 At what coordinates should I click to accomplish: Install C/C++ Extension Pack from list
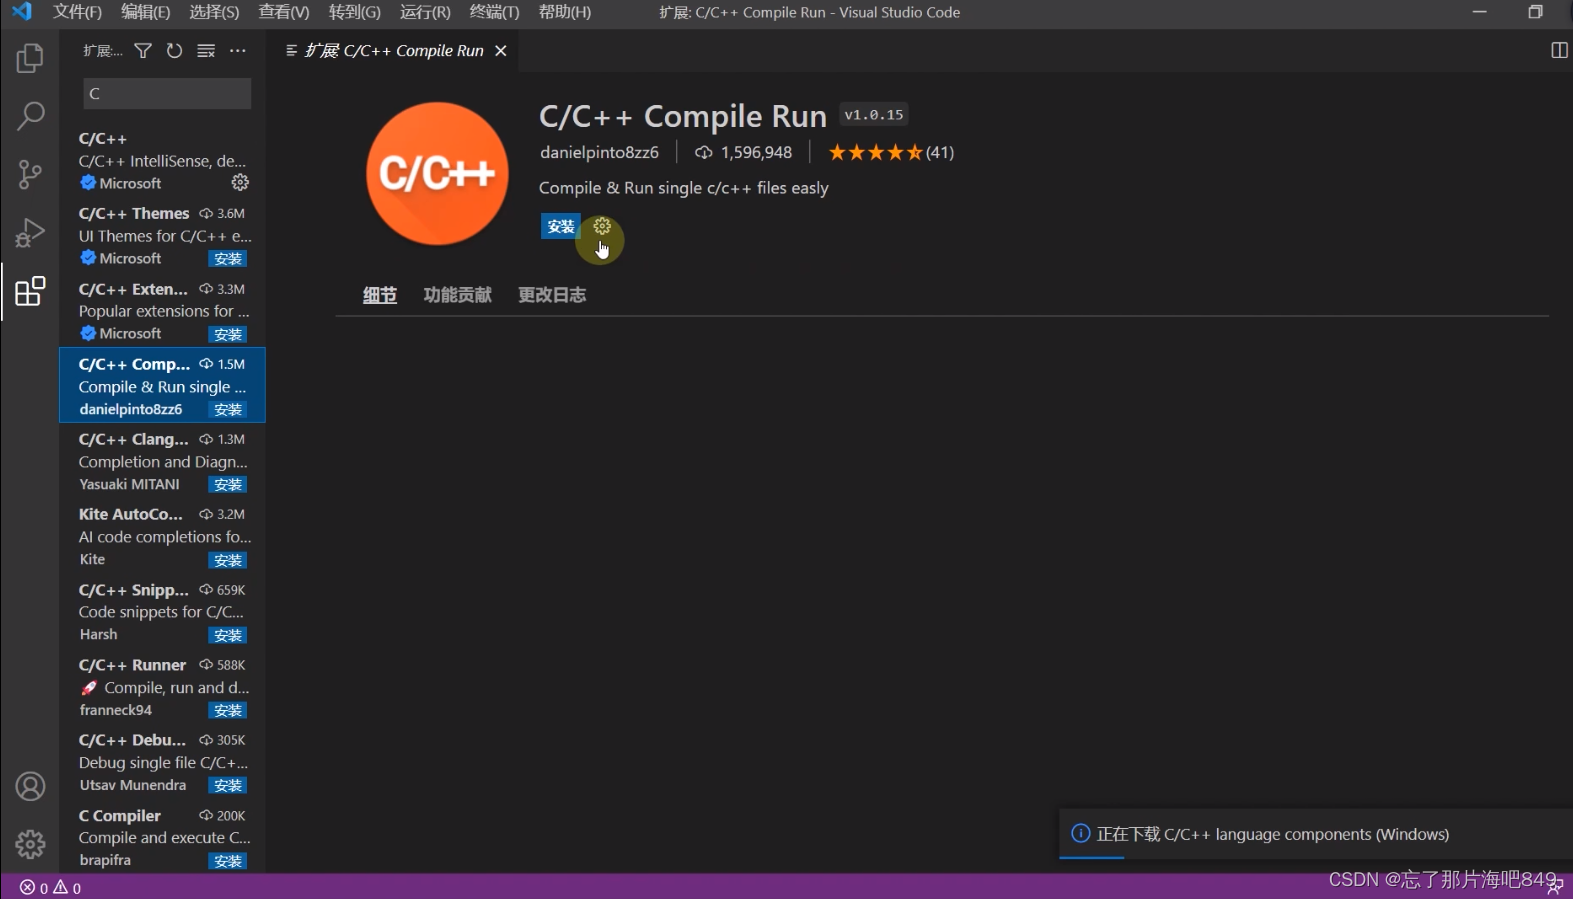click(228, 335)
